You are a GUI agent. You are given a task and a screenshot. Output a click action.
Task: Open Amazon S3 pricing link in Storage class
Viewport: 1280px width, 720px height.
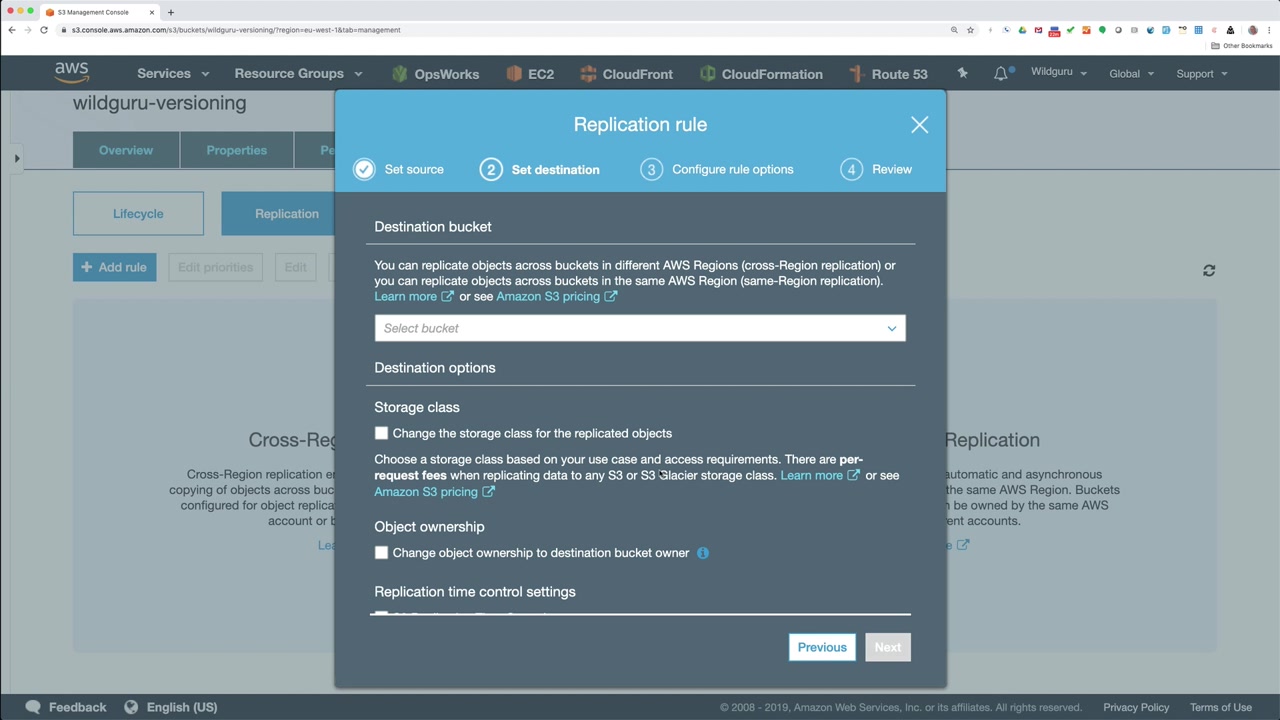pos(434,492)
